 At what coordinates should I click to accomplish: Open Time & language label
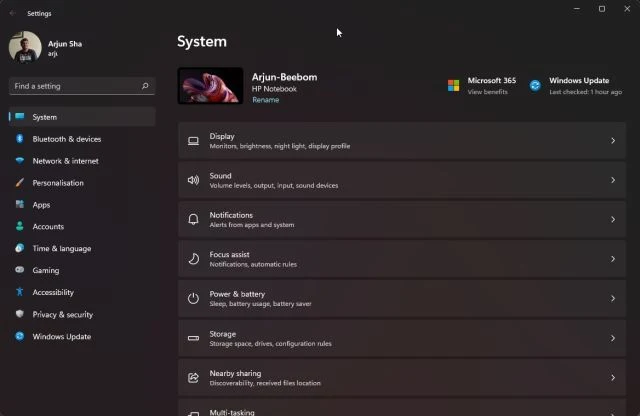62,249
